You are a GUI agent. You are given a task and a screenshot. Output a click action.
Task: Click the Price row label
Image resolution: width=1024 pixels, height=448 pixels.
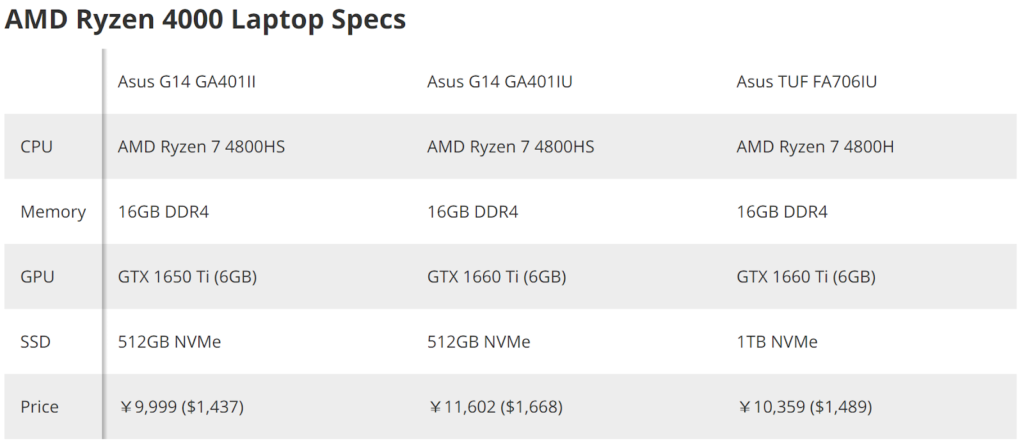[40, 407]
